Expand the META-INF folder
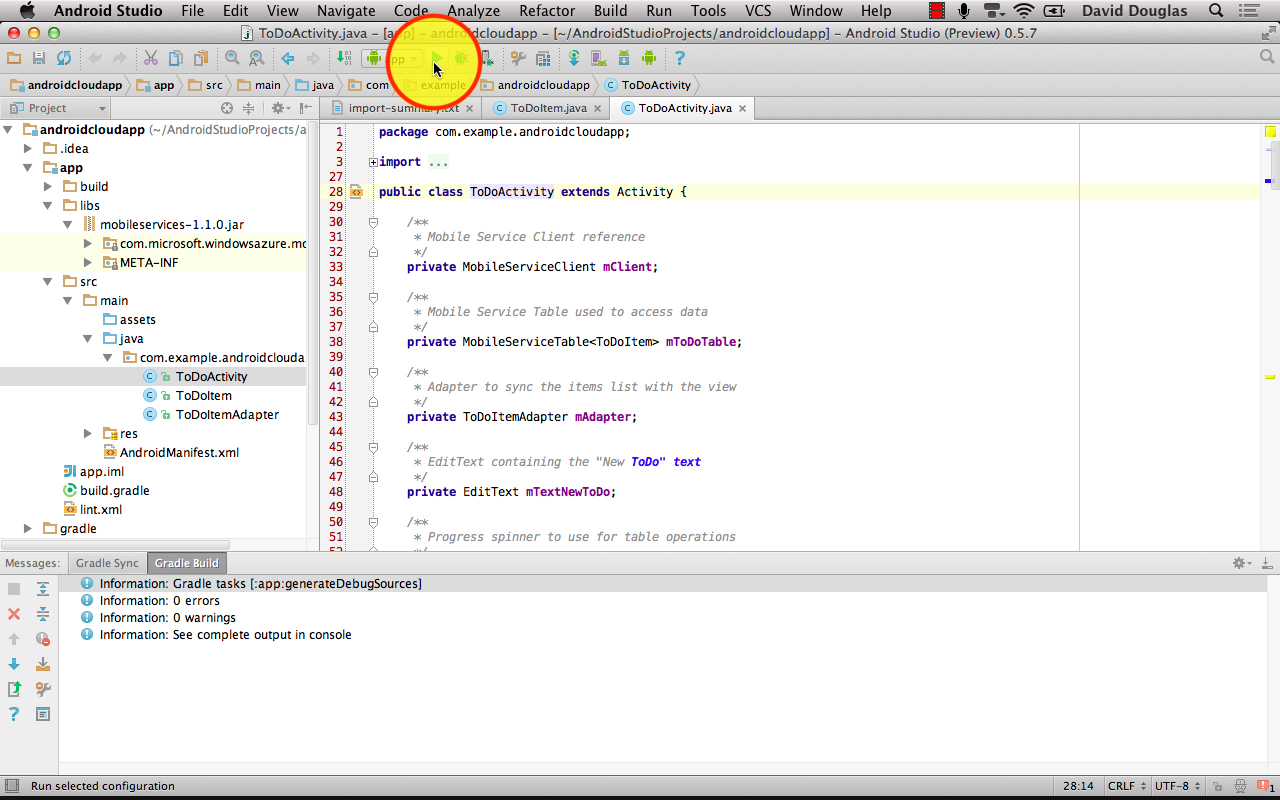The width and height of the screenshot is (1280, 800). point(88,262)
